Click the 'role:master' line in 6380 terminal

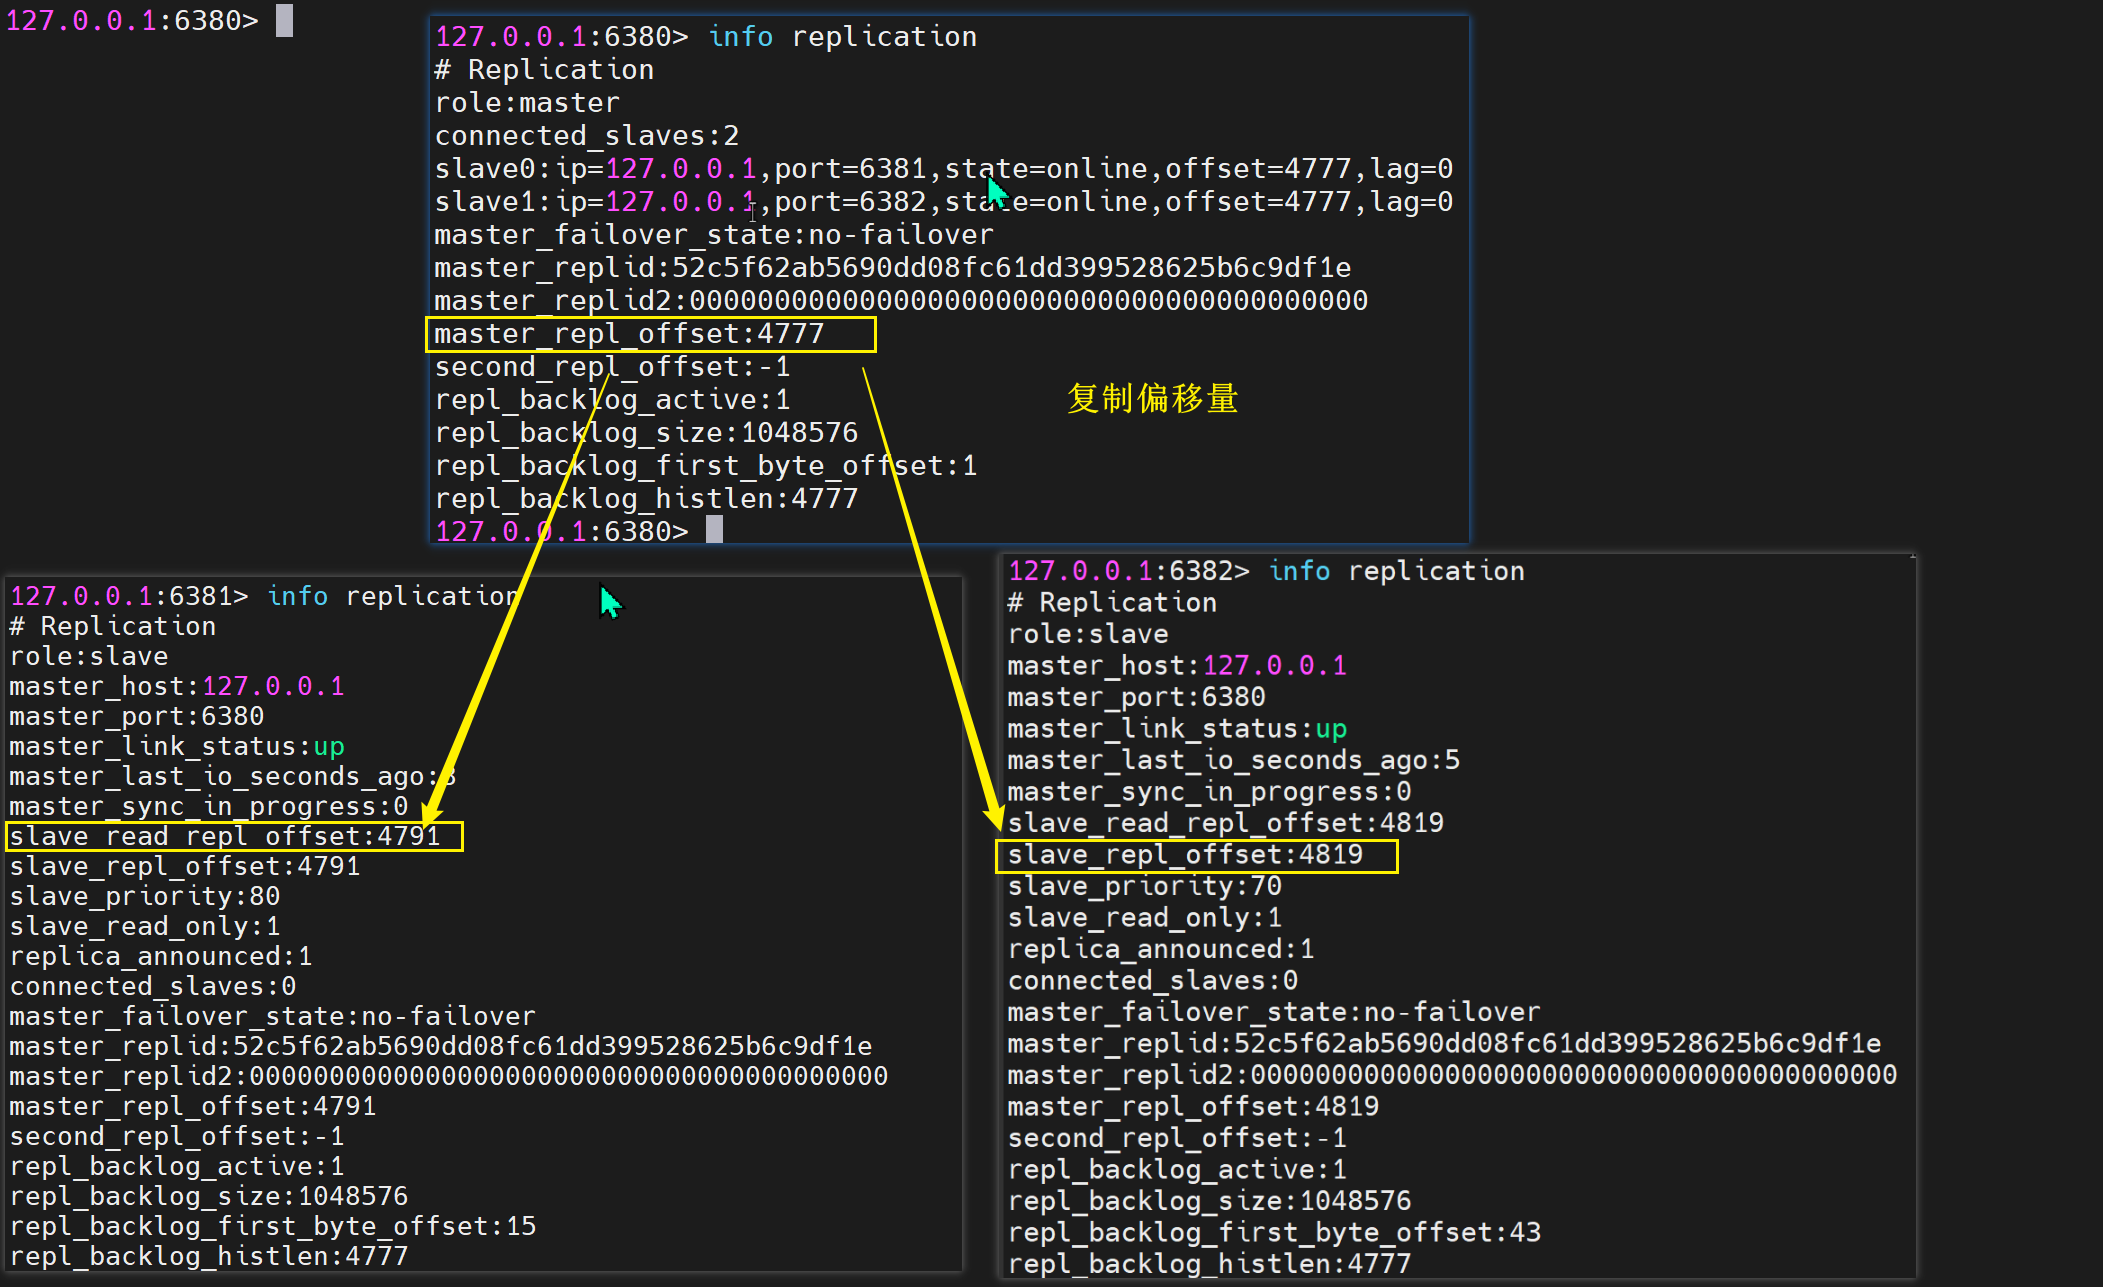tap(527, 103)
